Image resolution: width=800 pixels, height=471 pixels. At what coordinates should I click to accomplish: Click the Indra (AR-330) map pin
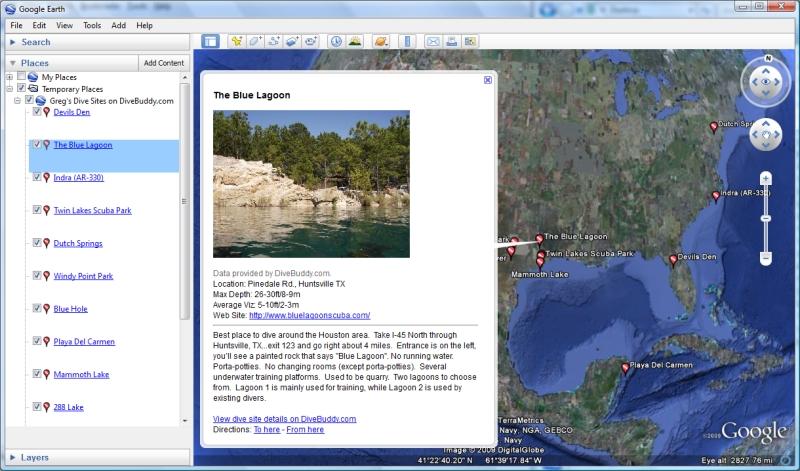715,195
